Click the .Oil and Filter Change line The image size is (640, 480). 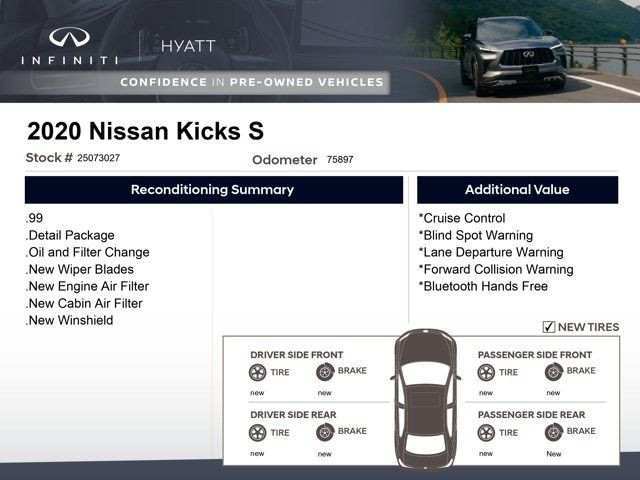(87, 252)
